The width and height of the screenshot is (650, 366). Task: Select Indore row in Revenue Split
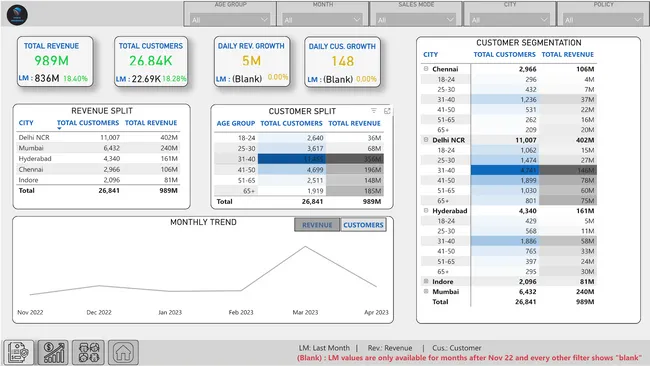click(98, 180)
